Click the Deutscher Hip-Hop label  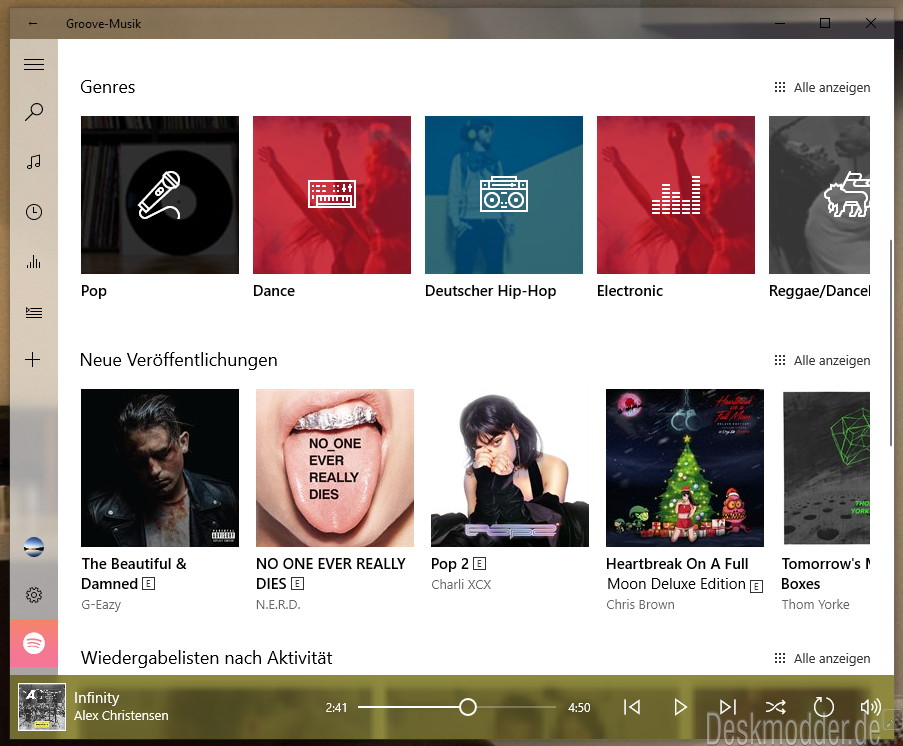pos(491,291)
